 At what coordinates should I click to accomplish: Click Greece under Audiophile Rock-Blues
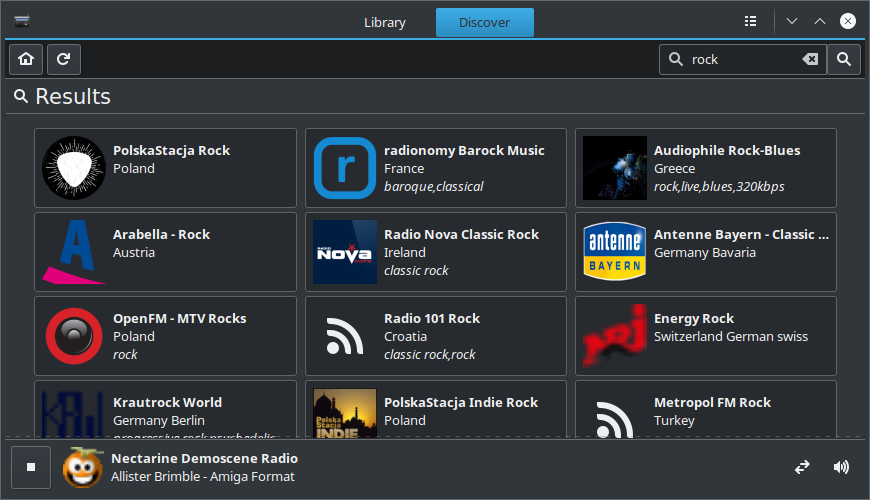click(x=674, y=168)
